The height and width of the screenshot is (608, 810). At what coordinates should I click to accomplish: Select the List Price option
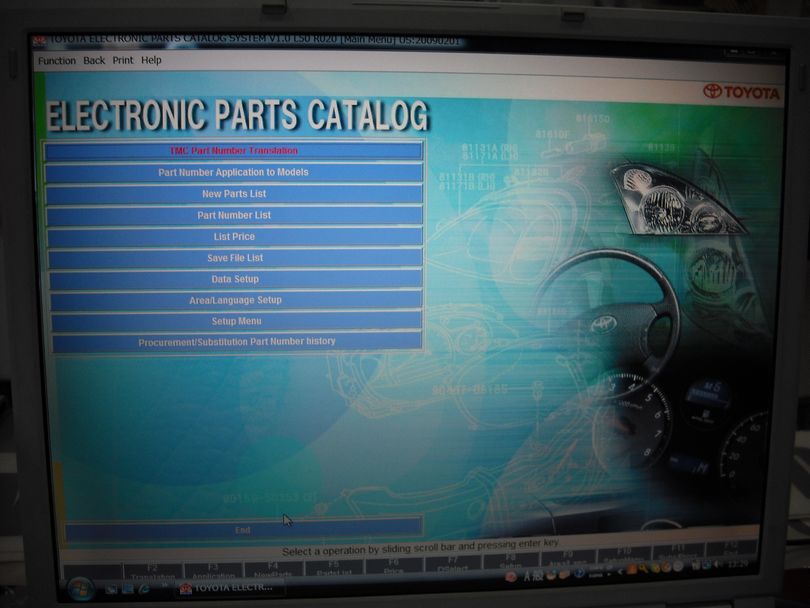click(235, 237)
